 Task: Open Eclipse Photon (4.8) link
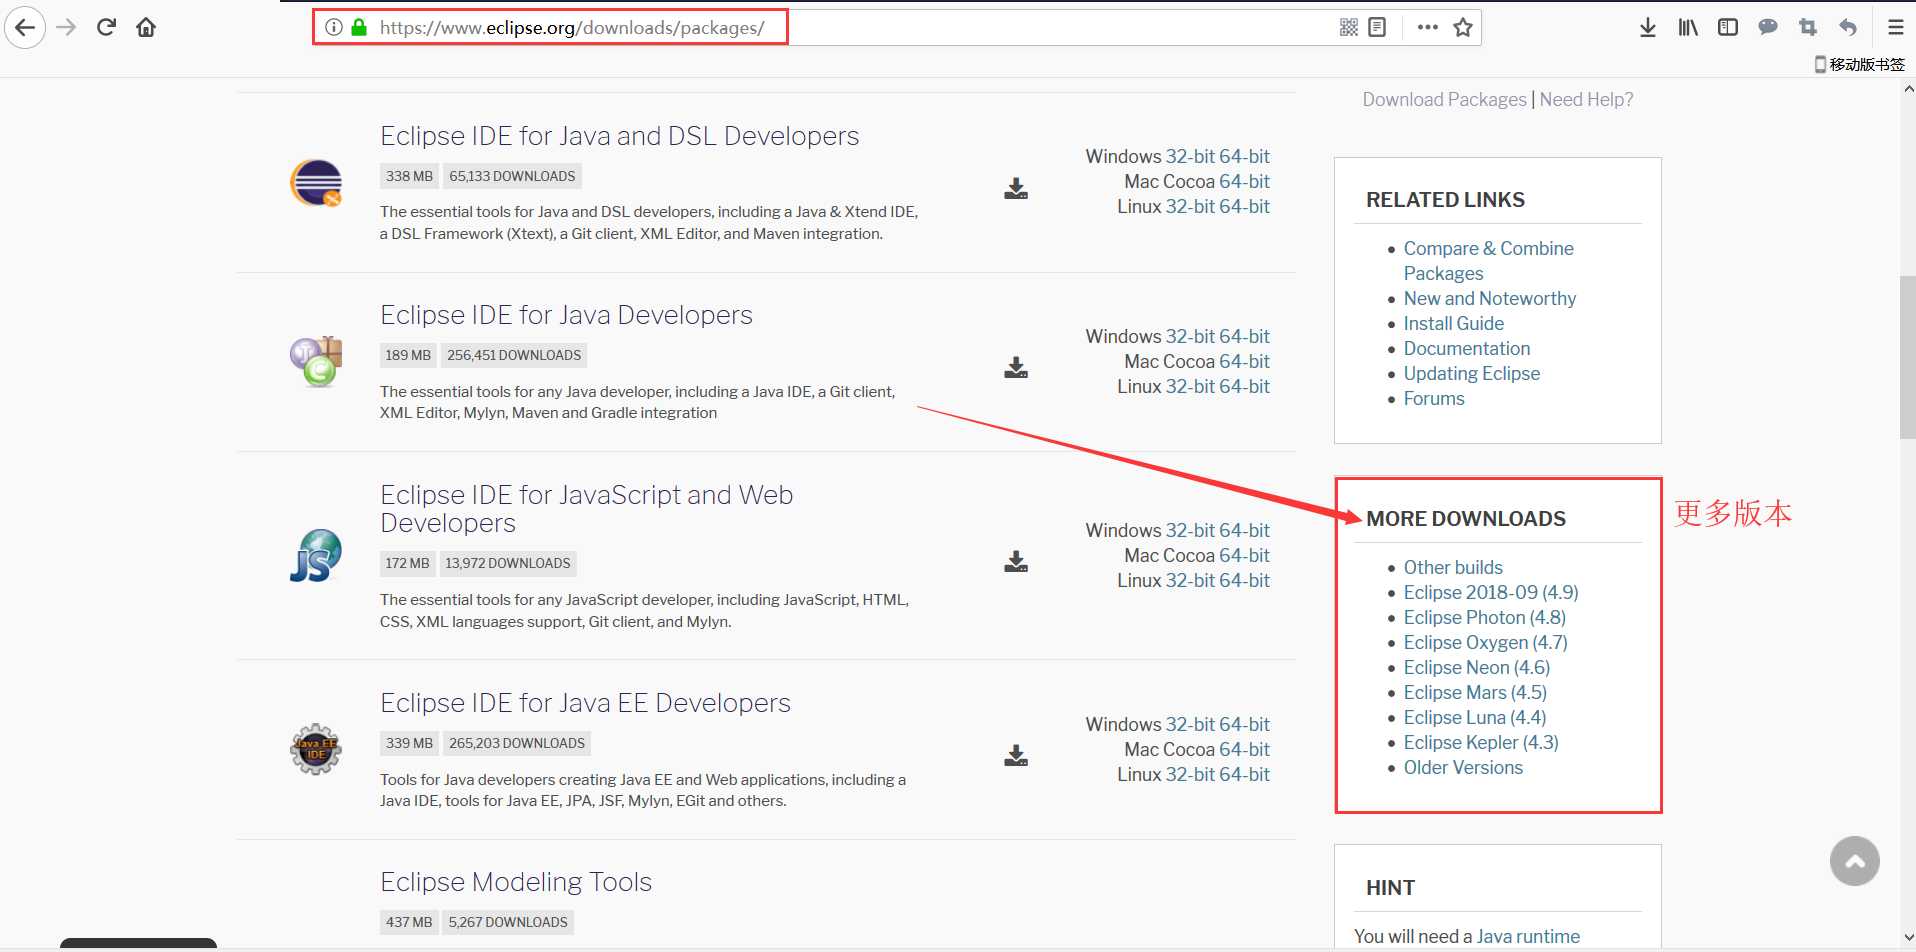point(1484,617)
